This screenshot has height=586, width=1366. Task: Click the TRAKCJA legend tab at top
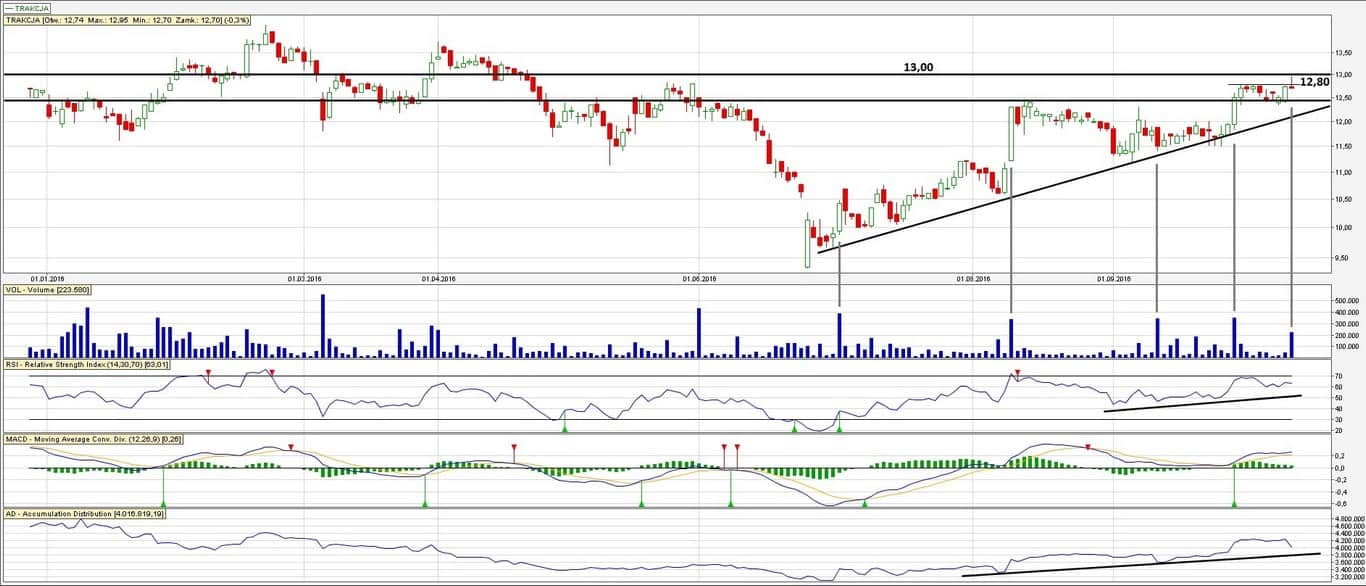coord(27,8)
